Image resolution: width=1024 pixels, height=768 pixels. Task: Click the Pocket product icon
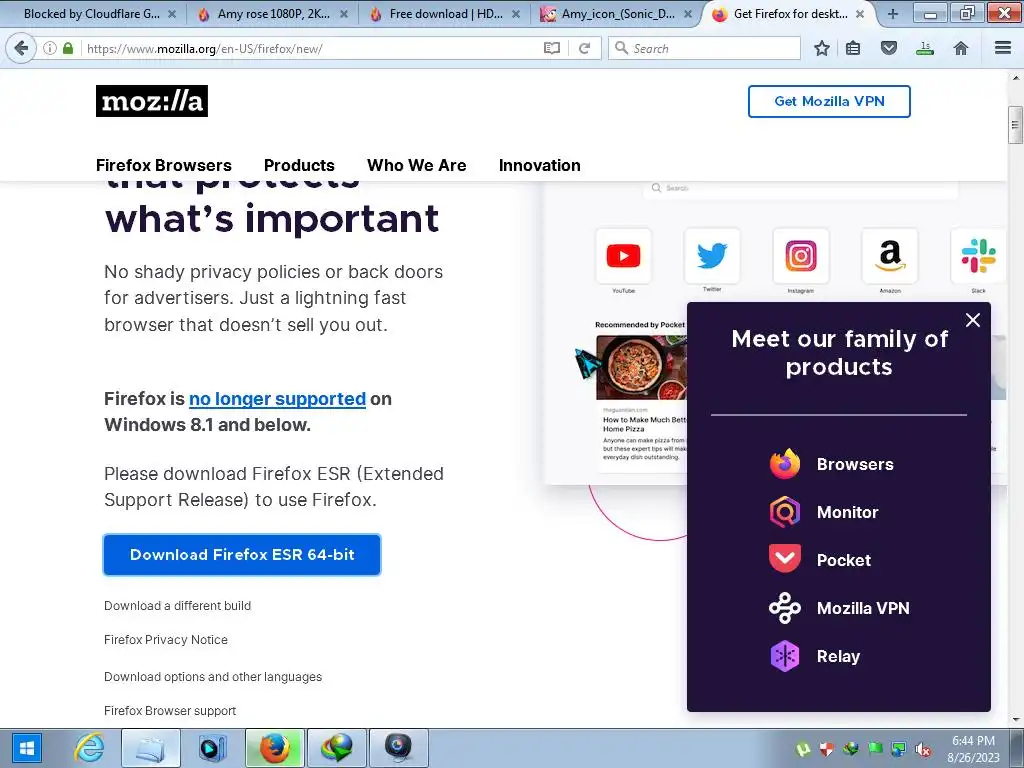coord(785,560)
